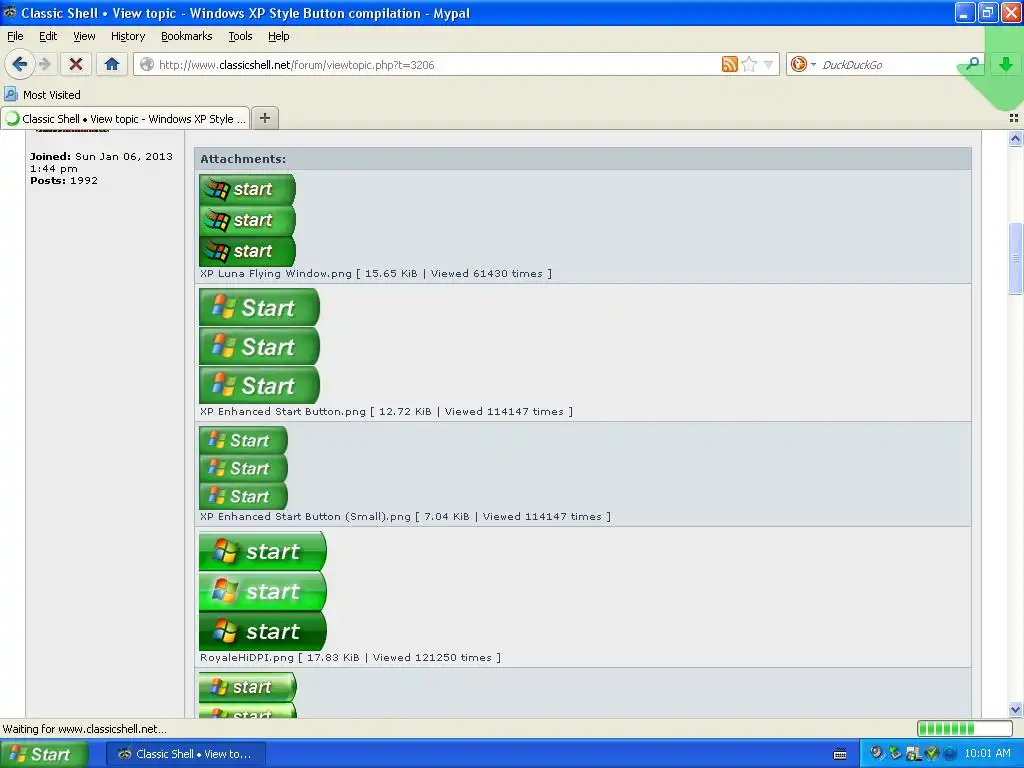
Task: Click the 'Posts: 1992' text
Action: pyautogui.click(x=64, y=180)
